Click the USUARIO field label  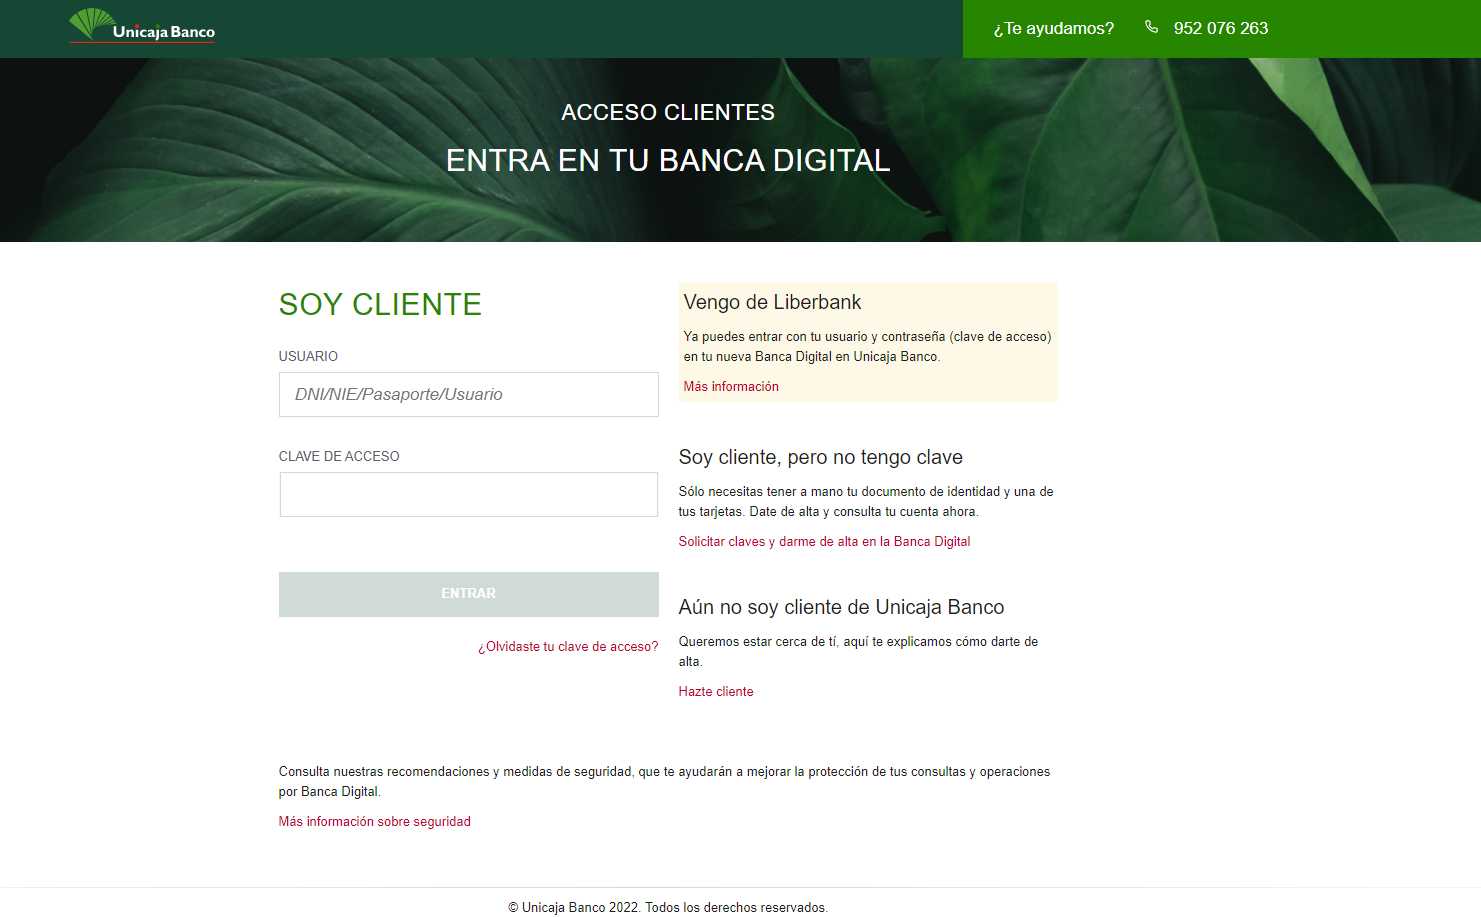pyautogui.click(x=308, y=356)
